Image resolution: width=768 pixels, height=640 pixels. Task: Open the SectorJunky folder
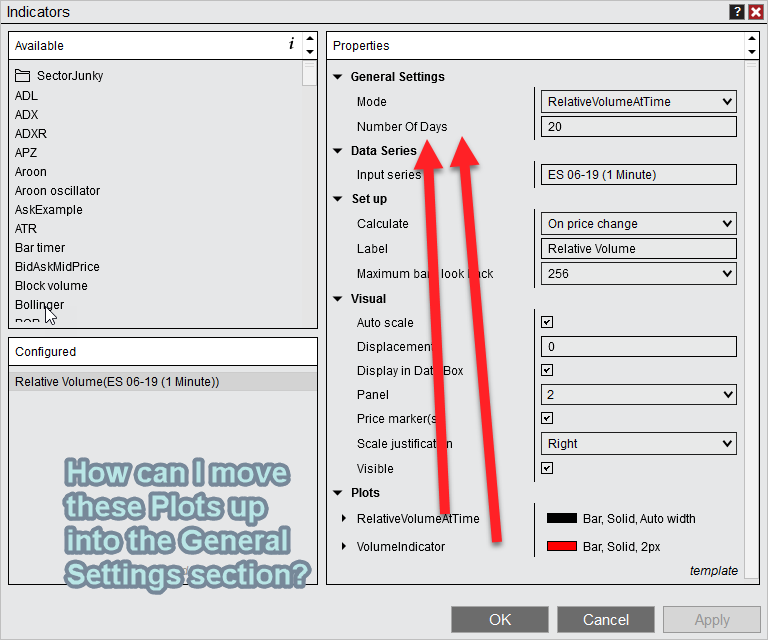pos(59,75)
